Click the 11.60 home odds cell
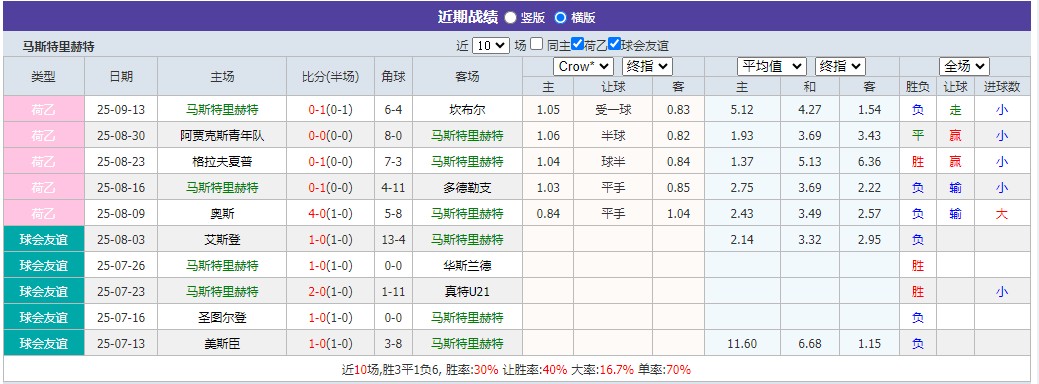The height and width of the screenshot is (384, 1039). [x=743, y=344]
